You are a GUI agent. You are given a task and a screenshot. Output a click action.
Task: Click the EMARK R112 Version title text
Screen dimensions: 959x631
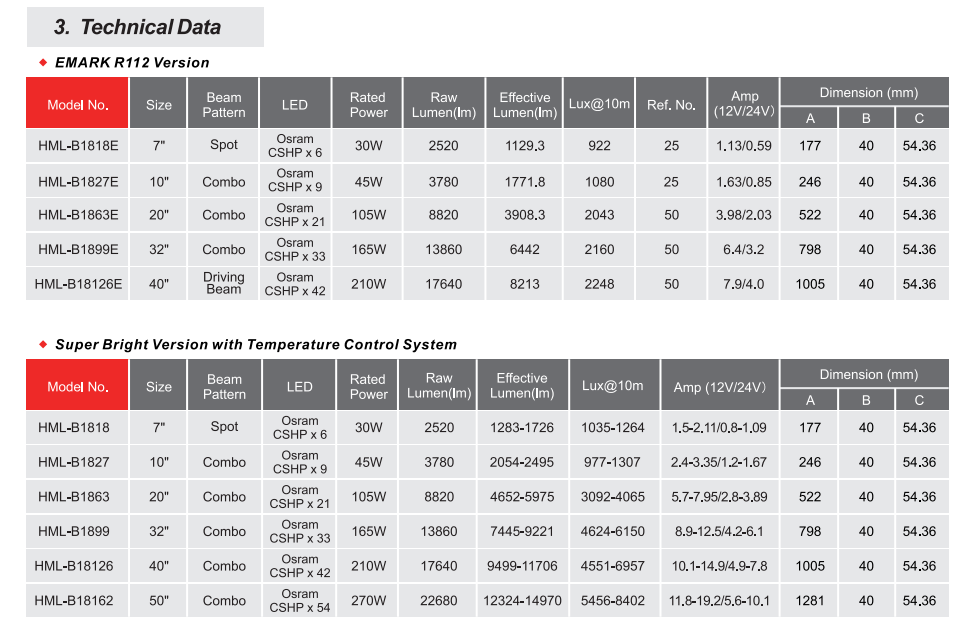coord(132,62)
